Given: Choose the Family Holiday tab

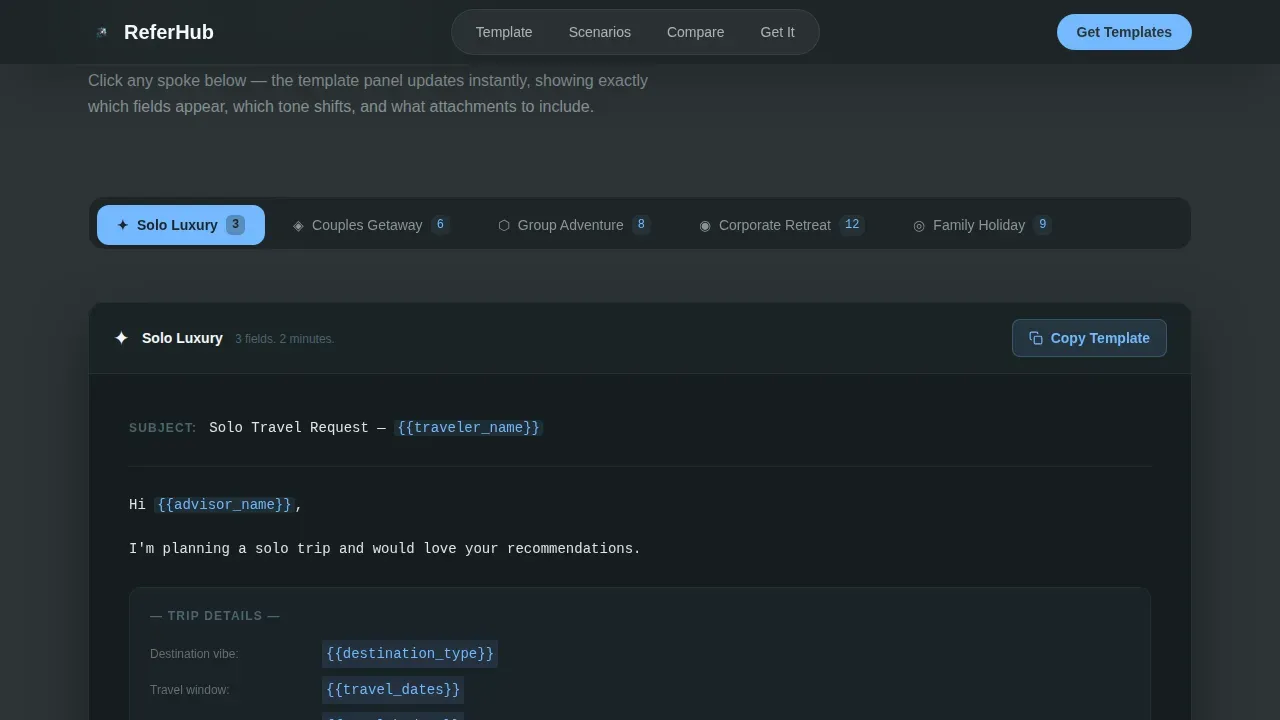Looking at the screenshot, I should pos(982,225).
